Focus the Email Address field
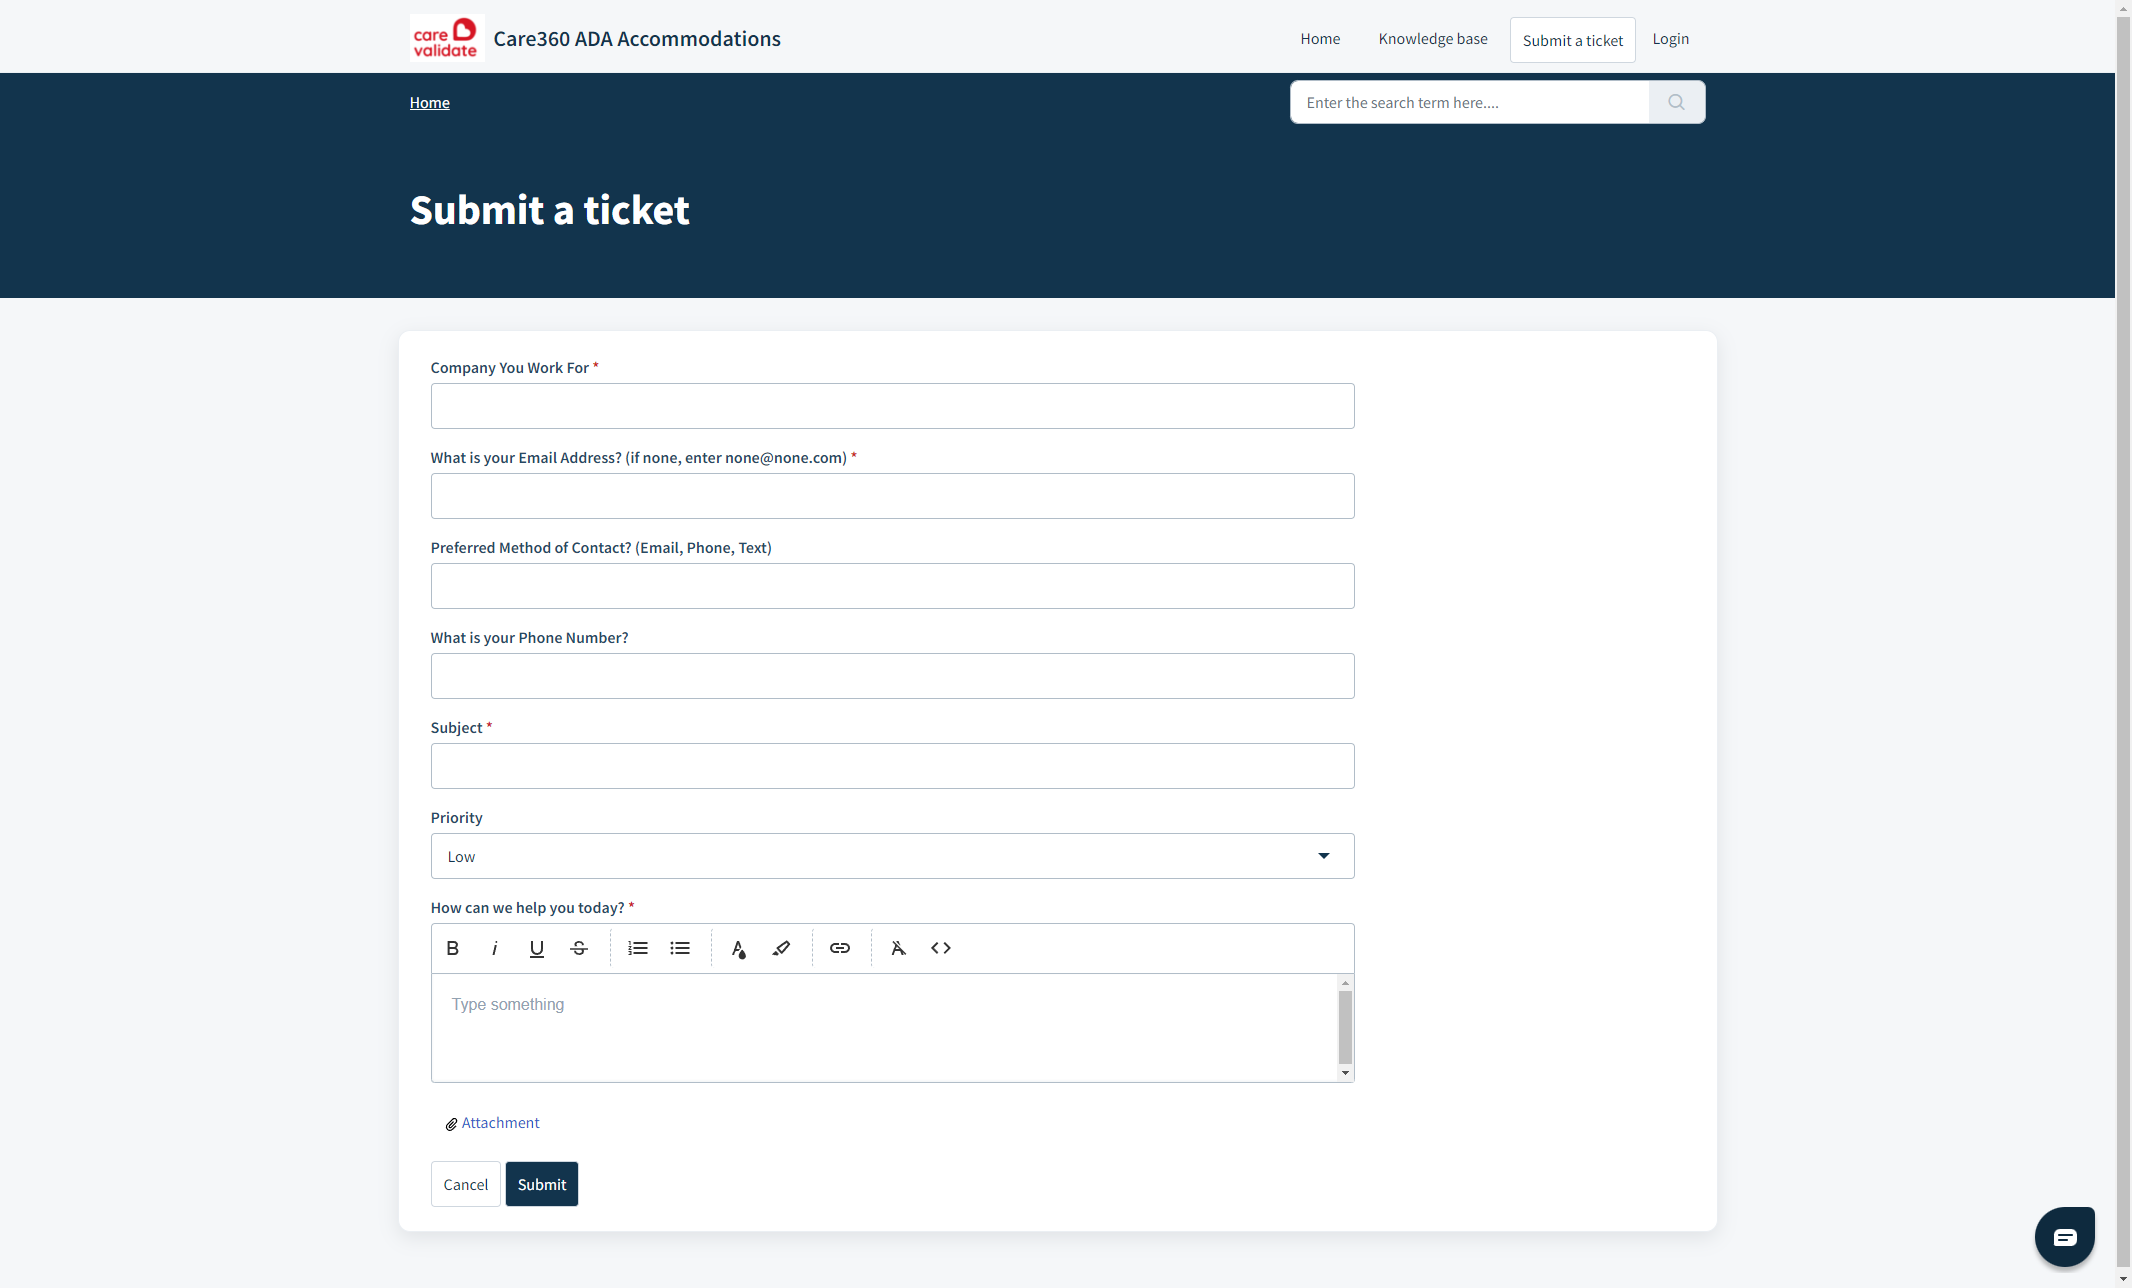Viewport: 2132px width, 1288px height. point(892,496)
